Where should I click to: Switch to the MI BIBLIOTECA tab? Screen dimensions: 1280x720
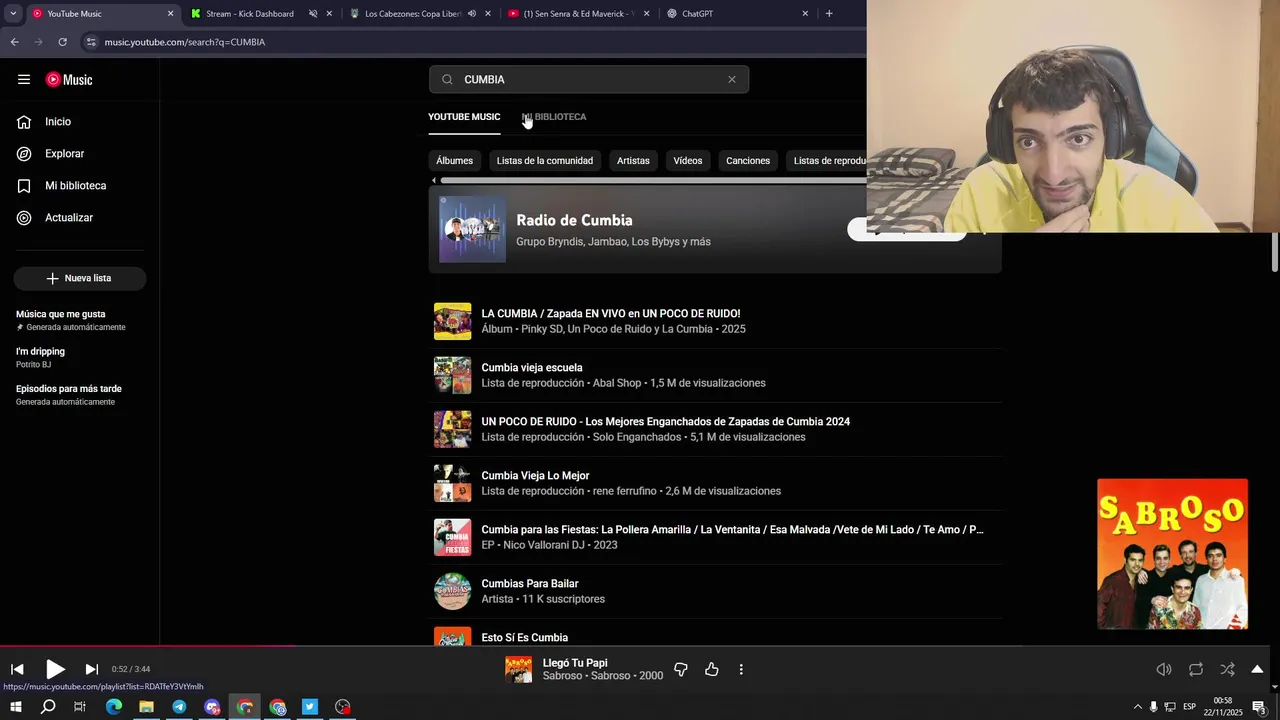554,117
